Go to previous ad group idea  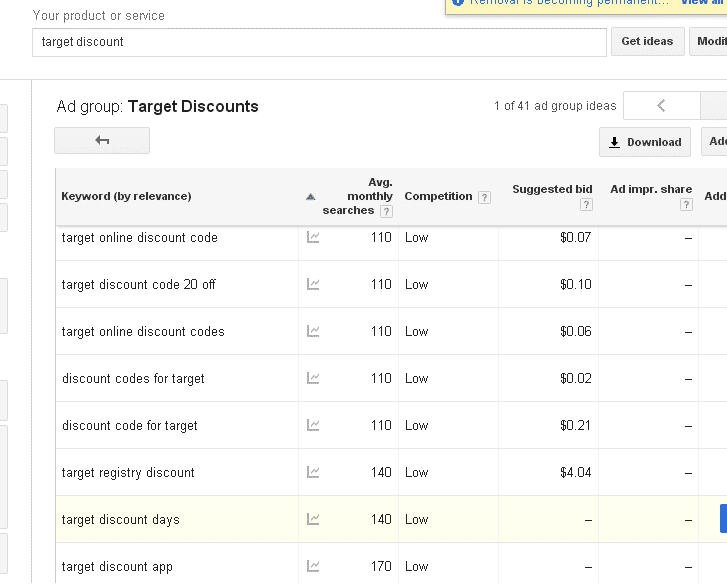[x=662, y=106]
